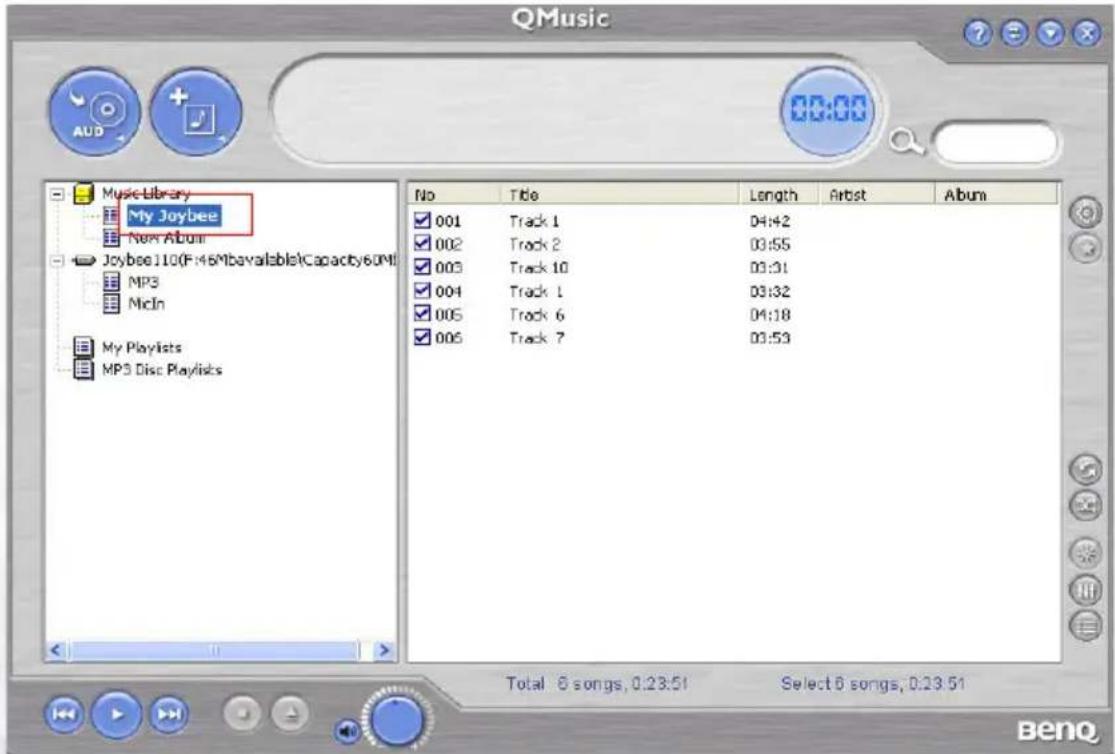The width and height of the screenshot is (1115, 754).
Task: Click the 04:42 length value
Action: coord(770,221)
